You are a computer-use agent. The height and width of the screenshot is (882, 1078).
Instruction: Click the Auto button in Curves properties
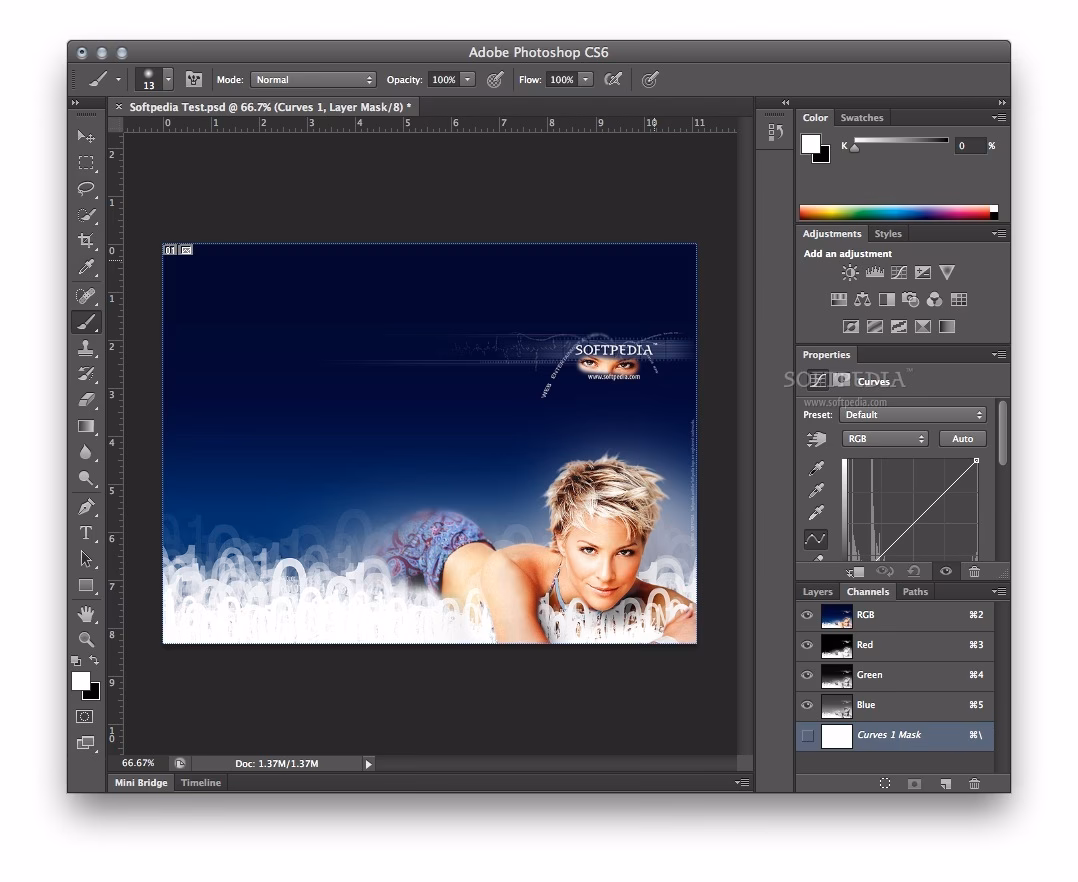[x=961, y=438]
